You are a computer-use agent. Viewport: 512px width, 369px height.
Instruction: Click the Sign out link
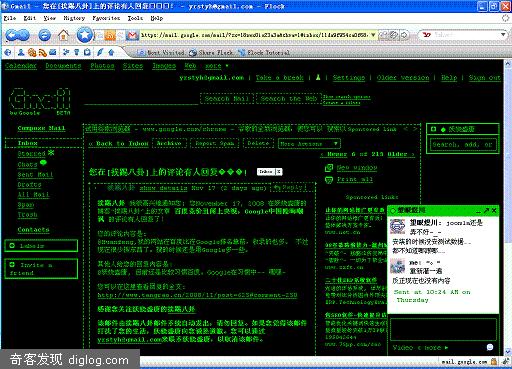(x=485, y=77)
